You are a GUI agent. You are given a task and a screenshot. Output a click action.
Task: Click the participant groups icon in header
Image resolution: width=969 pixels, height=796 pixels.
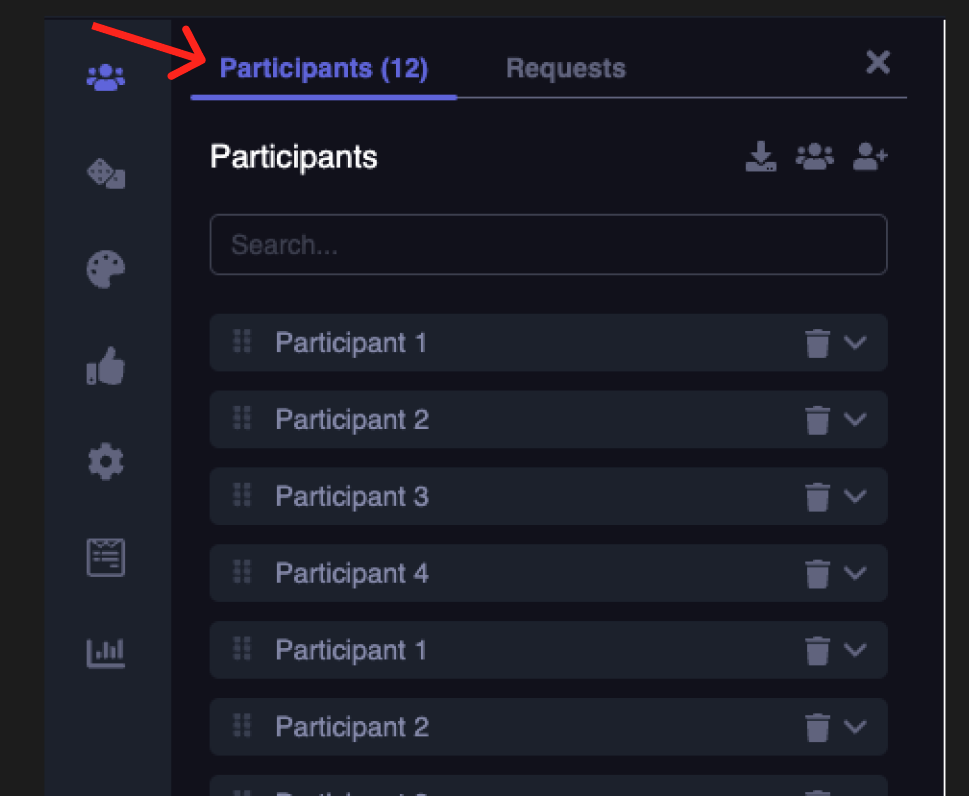pyautogui.click(x=814, y=157)
